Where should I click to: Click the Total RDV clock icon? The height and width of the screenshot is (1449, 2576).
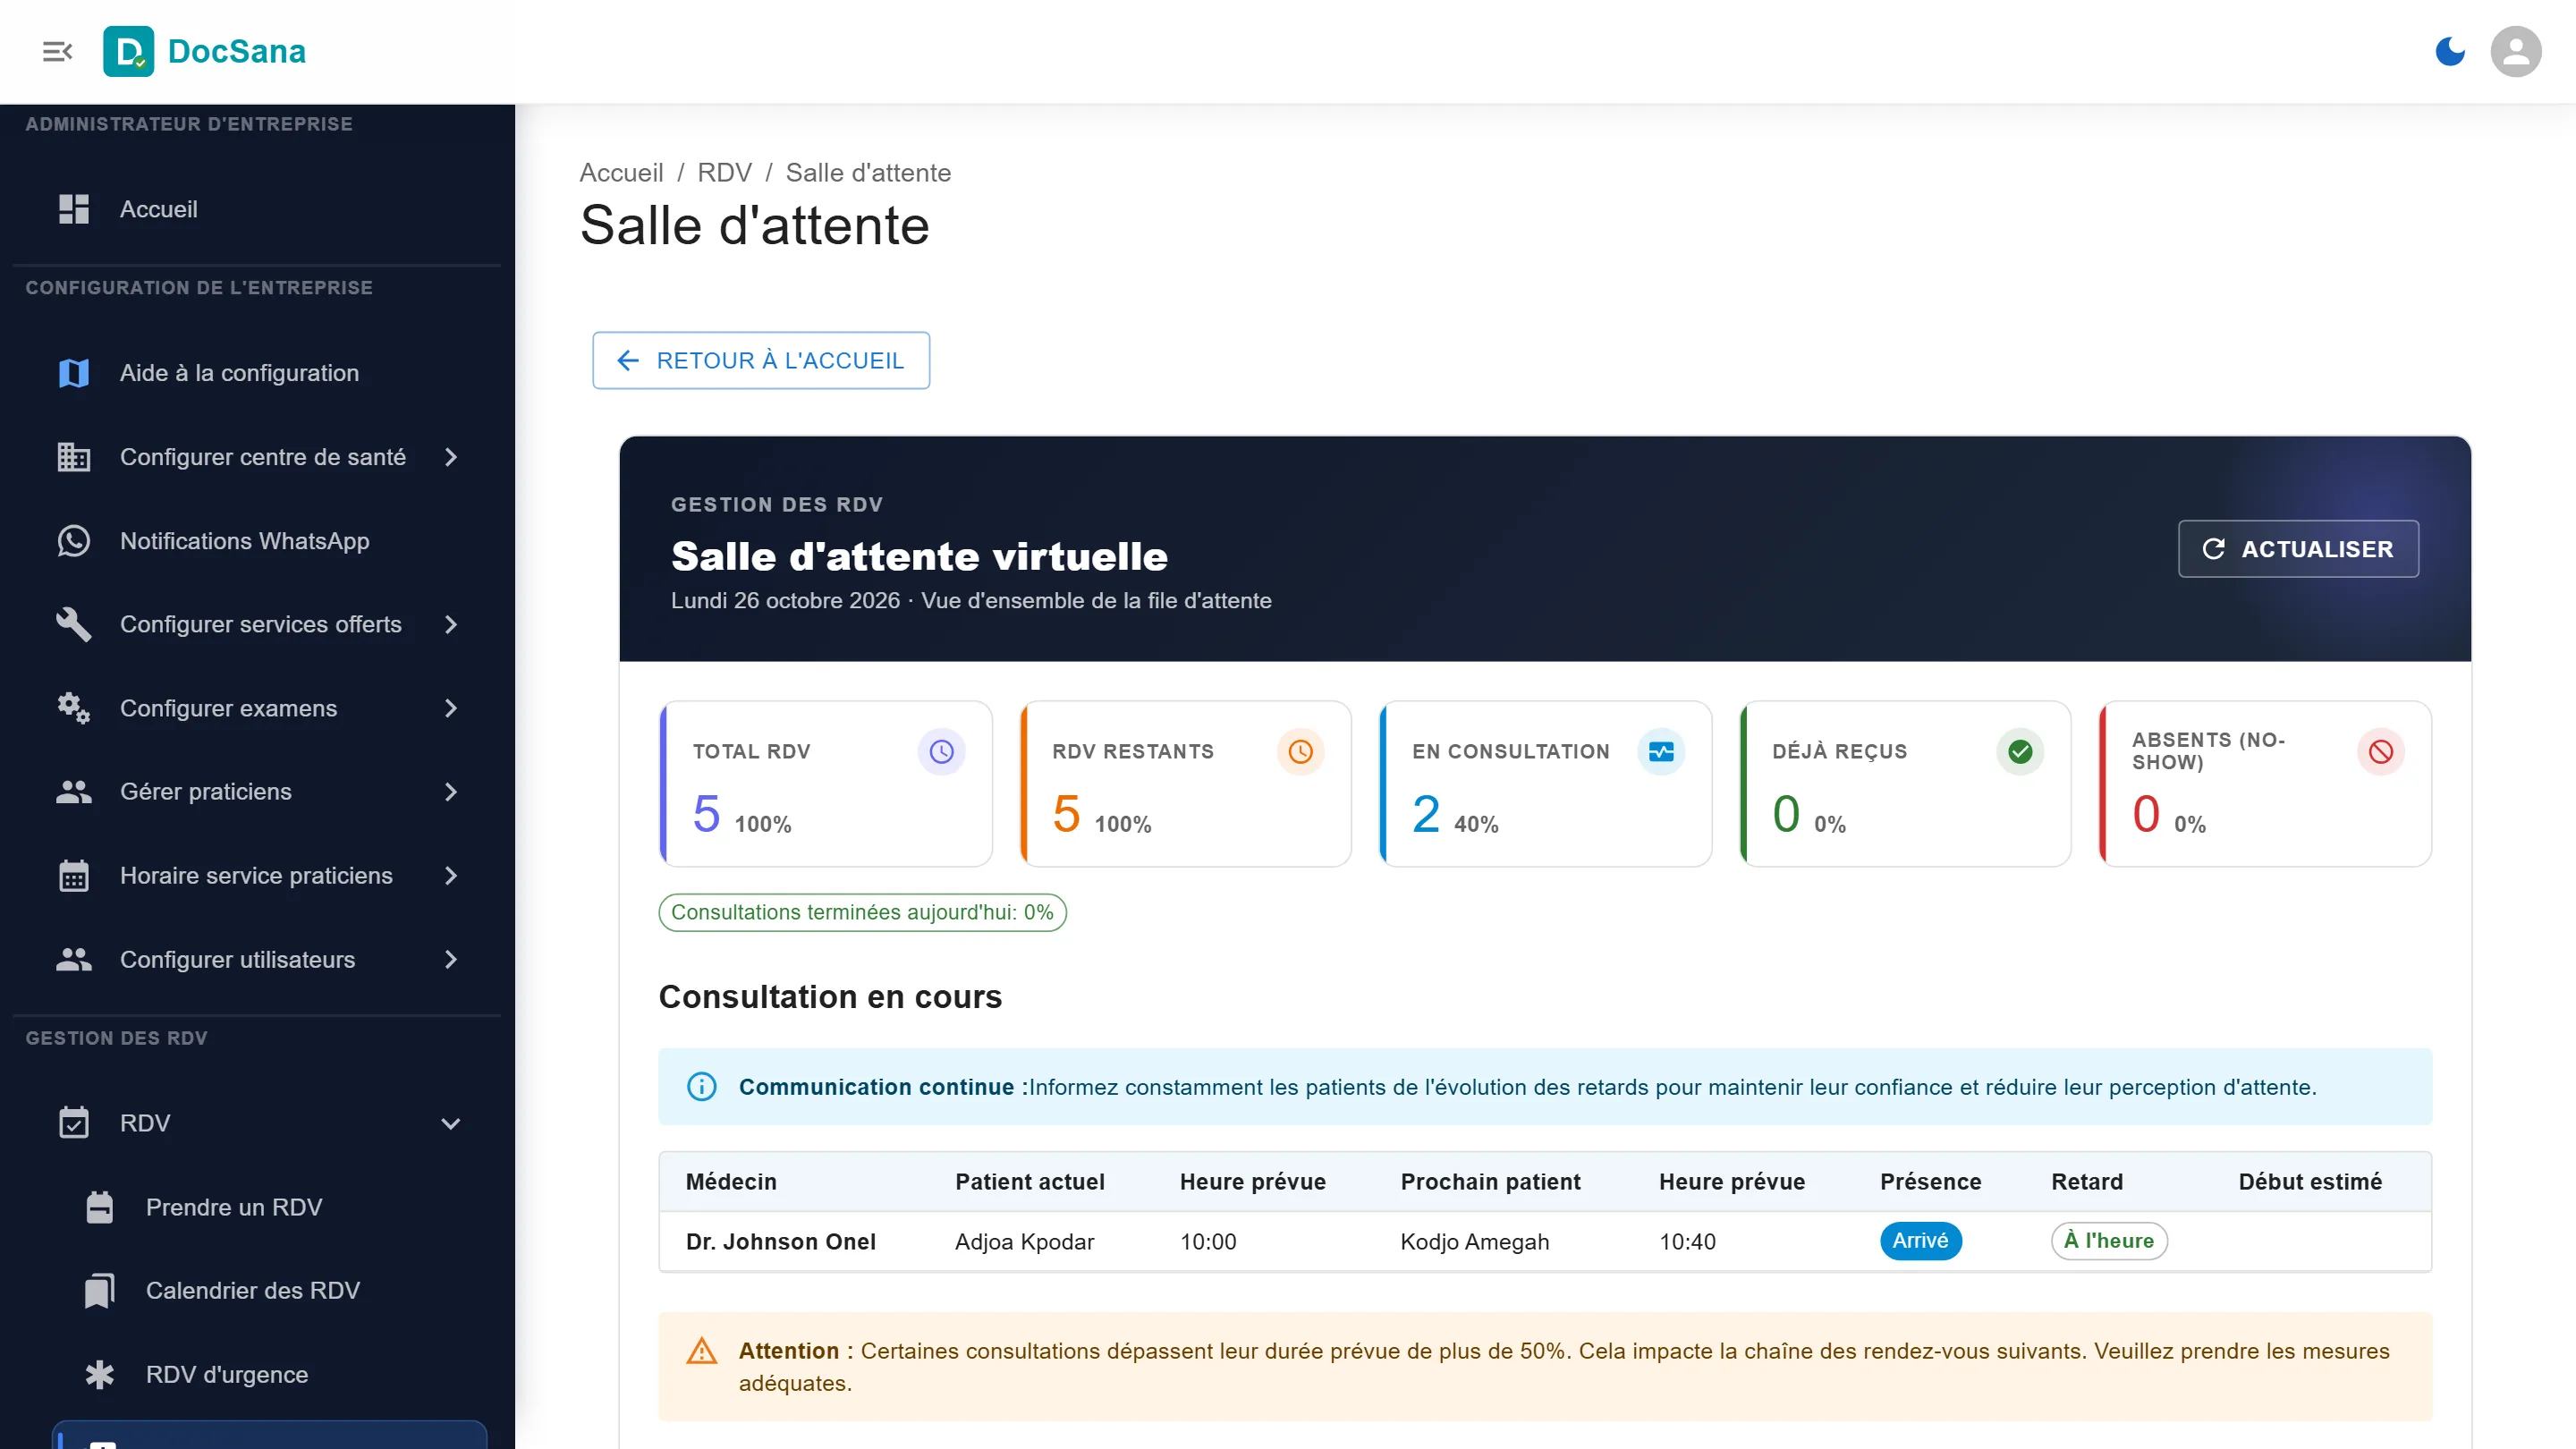click(941, 752)
